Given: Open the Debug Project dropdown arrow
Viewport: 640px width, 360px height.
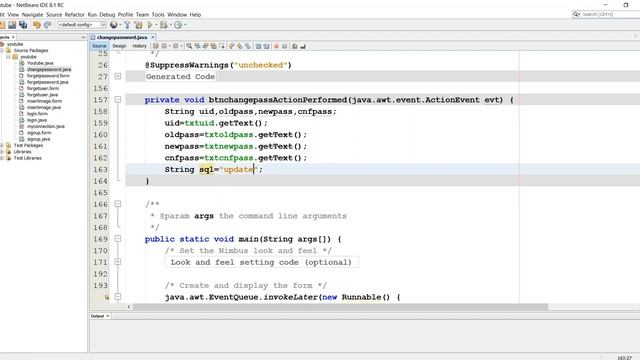Looking at the screenshot, I should 170,25.
